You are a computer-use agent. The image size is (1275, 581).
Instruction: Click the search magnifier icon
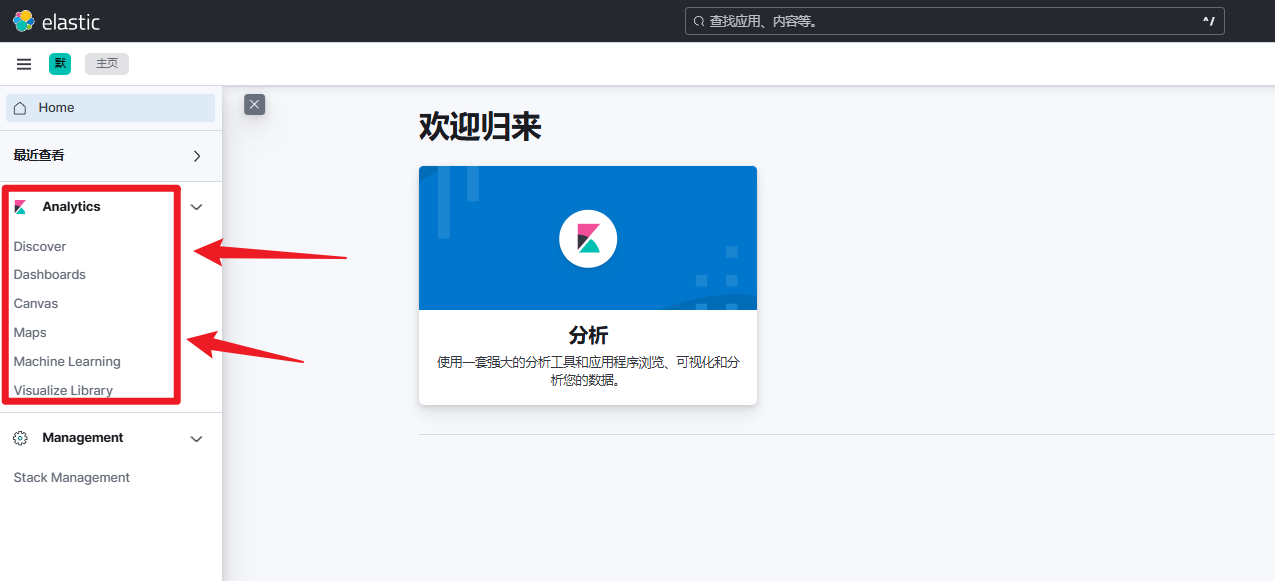[699, 21]
